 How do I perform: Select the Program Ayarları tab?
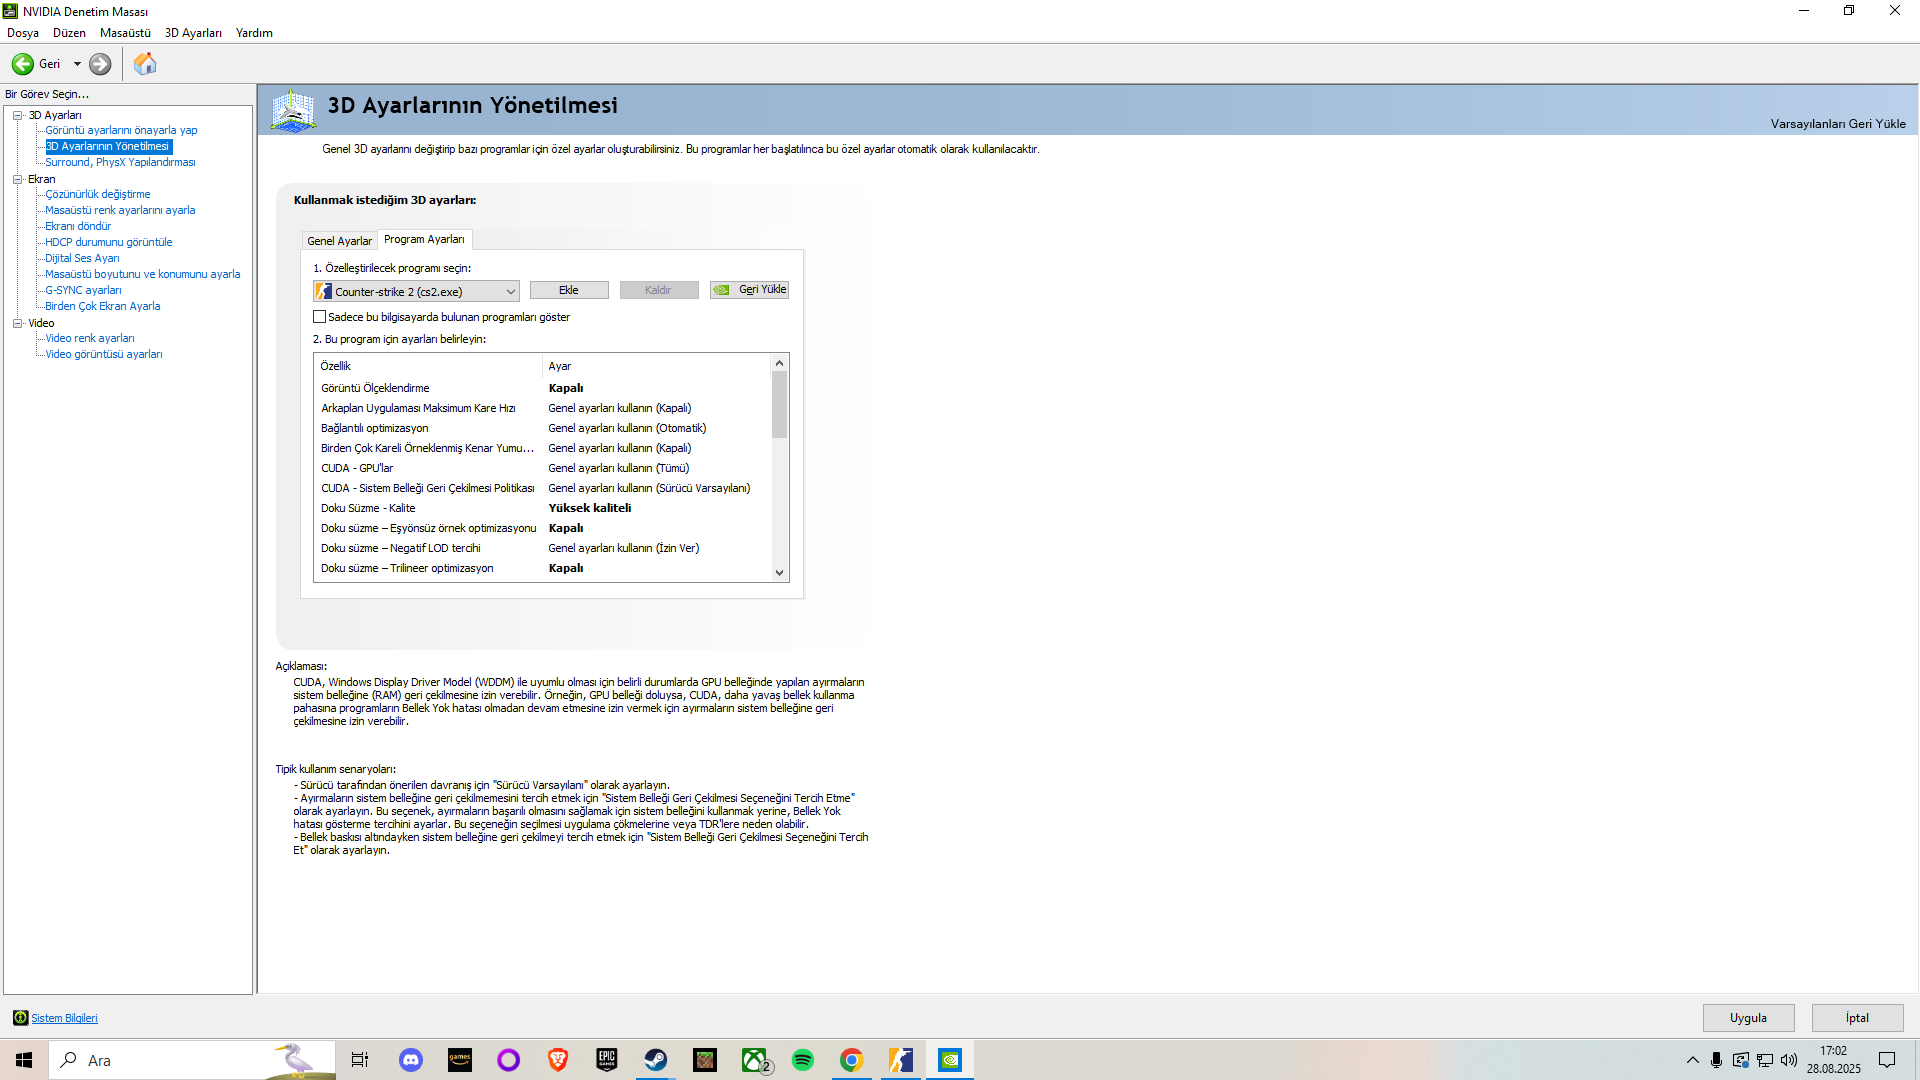click(x=424, y=239)
